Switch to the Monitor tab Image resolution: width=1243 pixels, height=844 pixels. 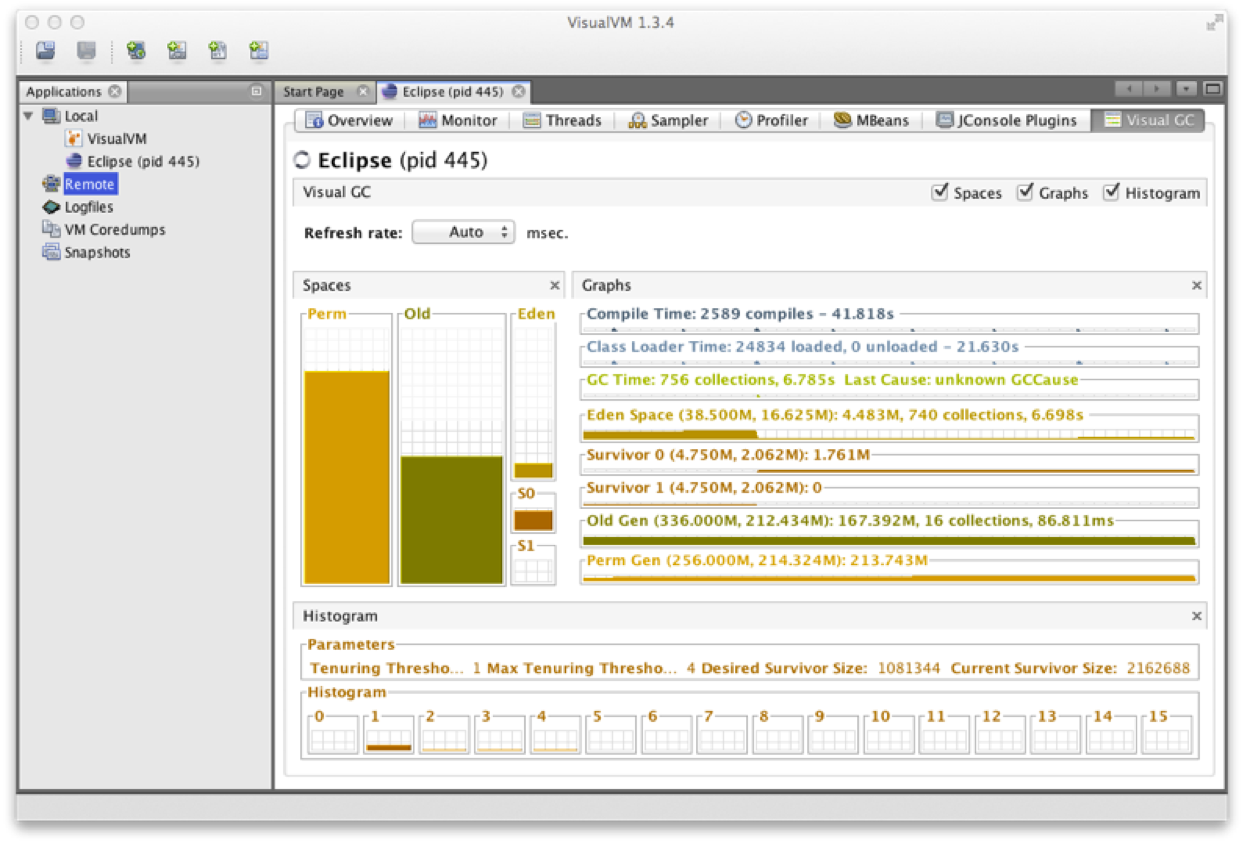(458, 120)
